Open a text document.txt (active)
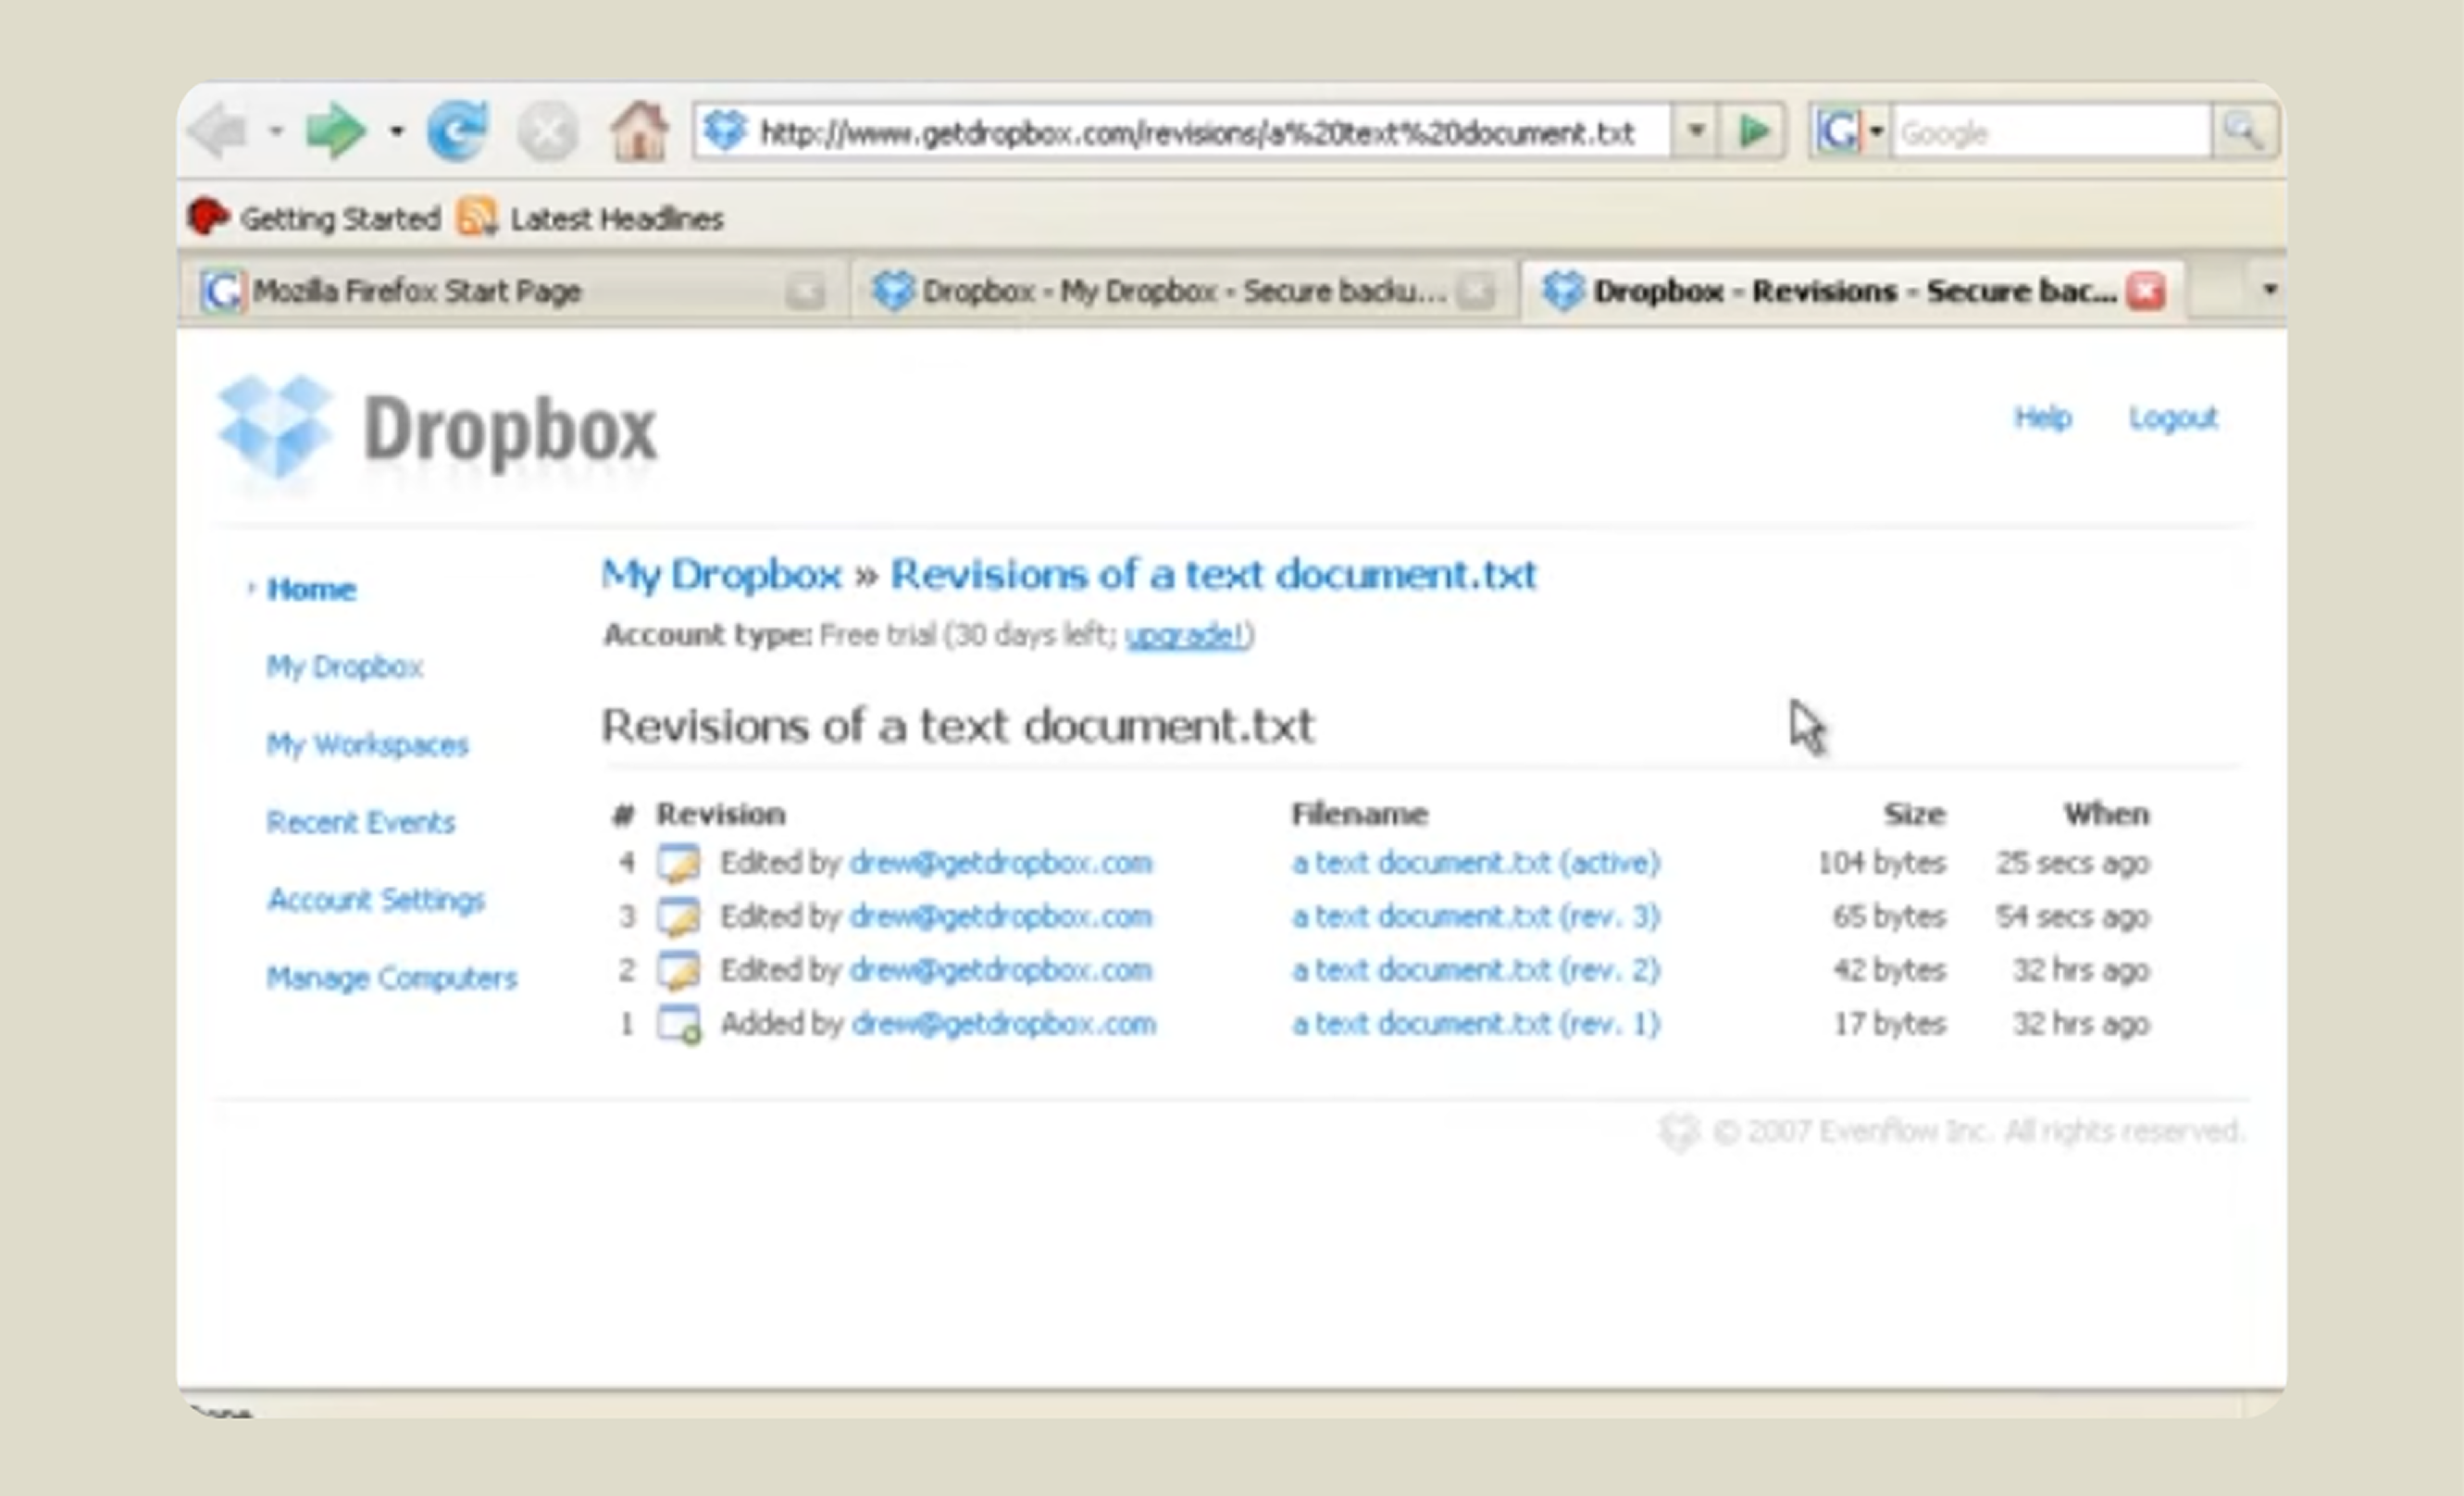This screenshot has width=2464, height=1496. [x=1476, y=863]
